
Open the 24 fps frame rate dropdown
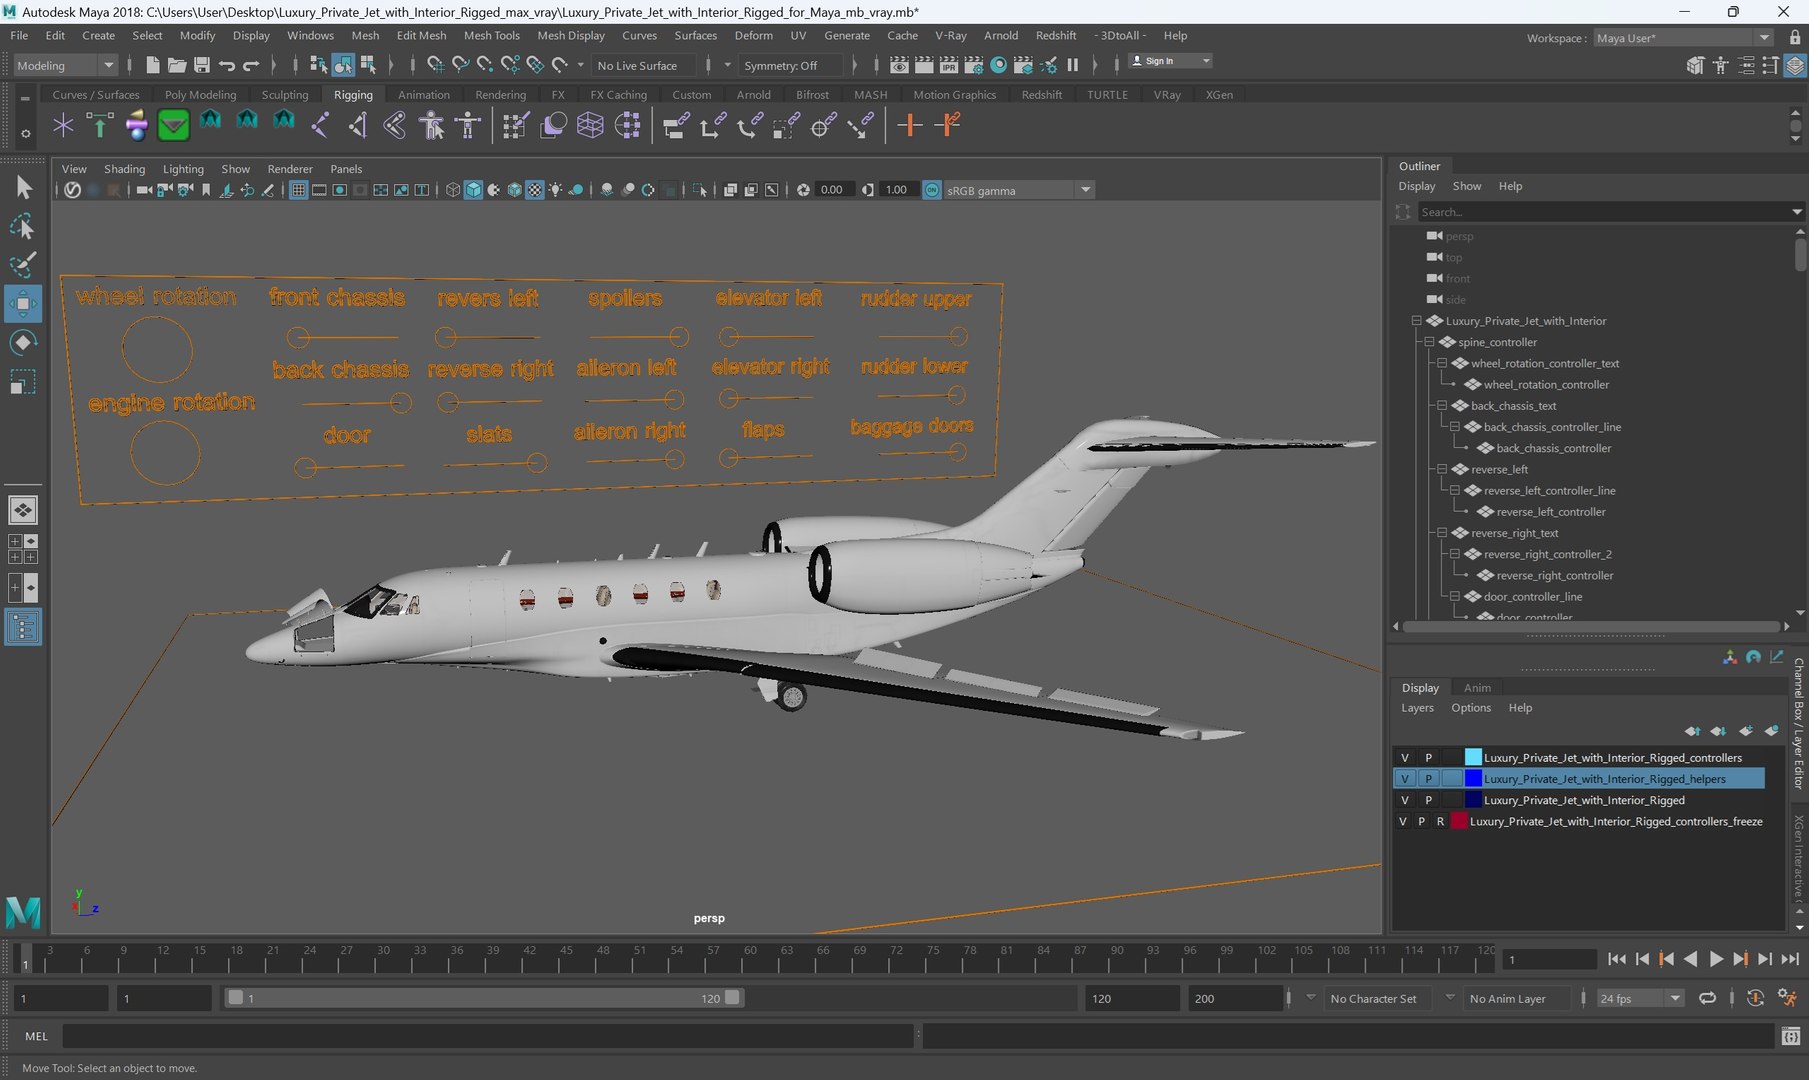point(1639,998)
